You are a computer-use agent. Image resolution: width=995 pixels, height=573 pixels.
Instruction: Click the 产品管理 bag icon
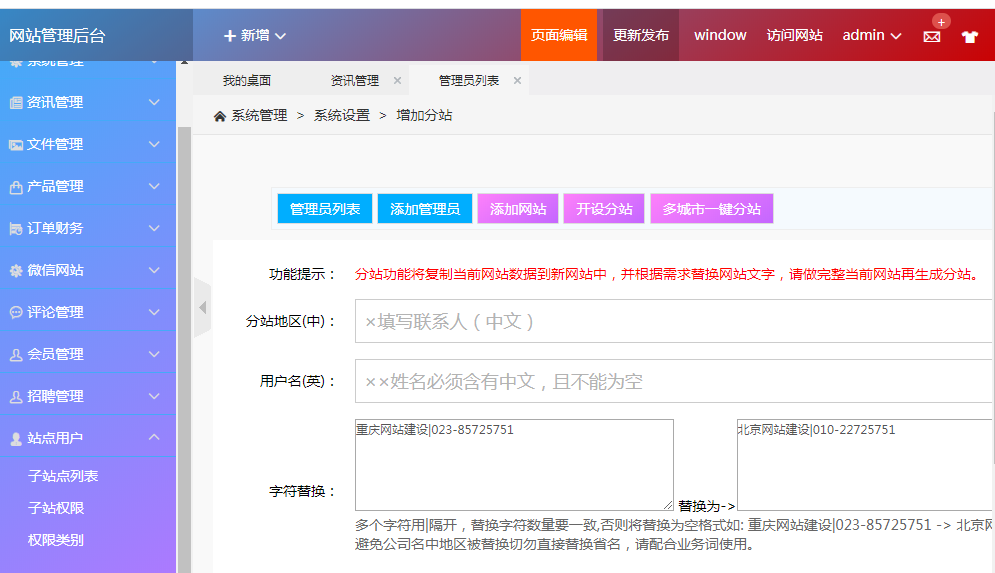tap(16, 187)
